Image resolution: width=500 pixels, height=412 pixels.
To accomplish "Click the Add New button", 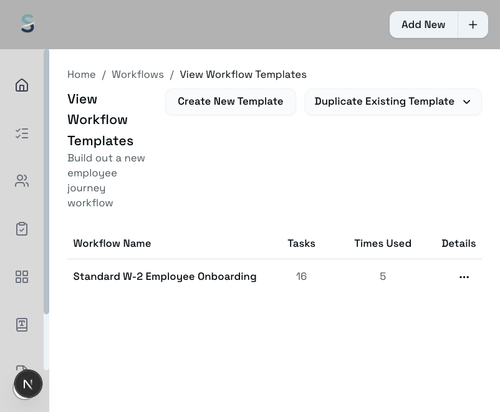I will pos(423,25).
